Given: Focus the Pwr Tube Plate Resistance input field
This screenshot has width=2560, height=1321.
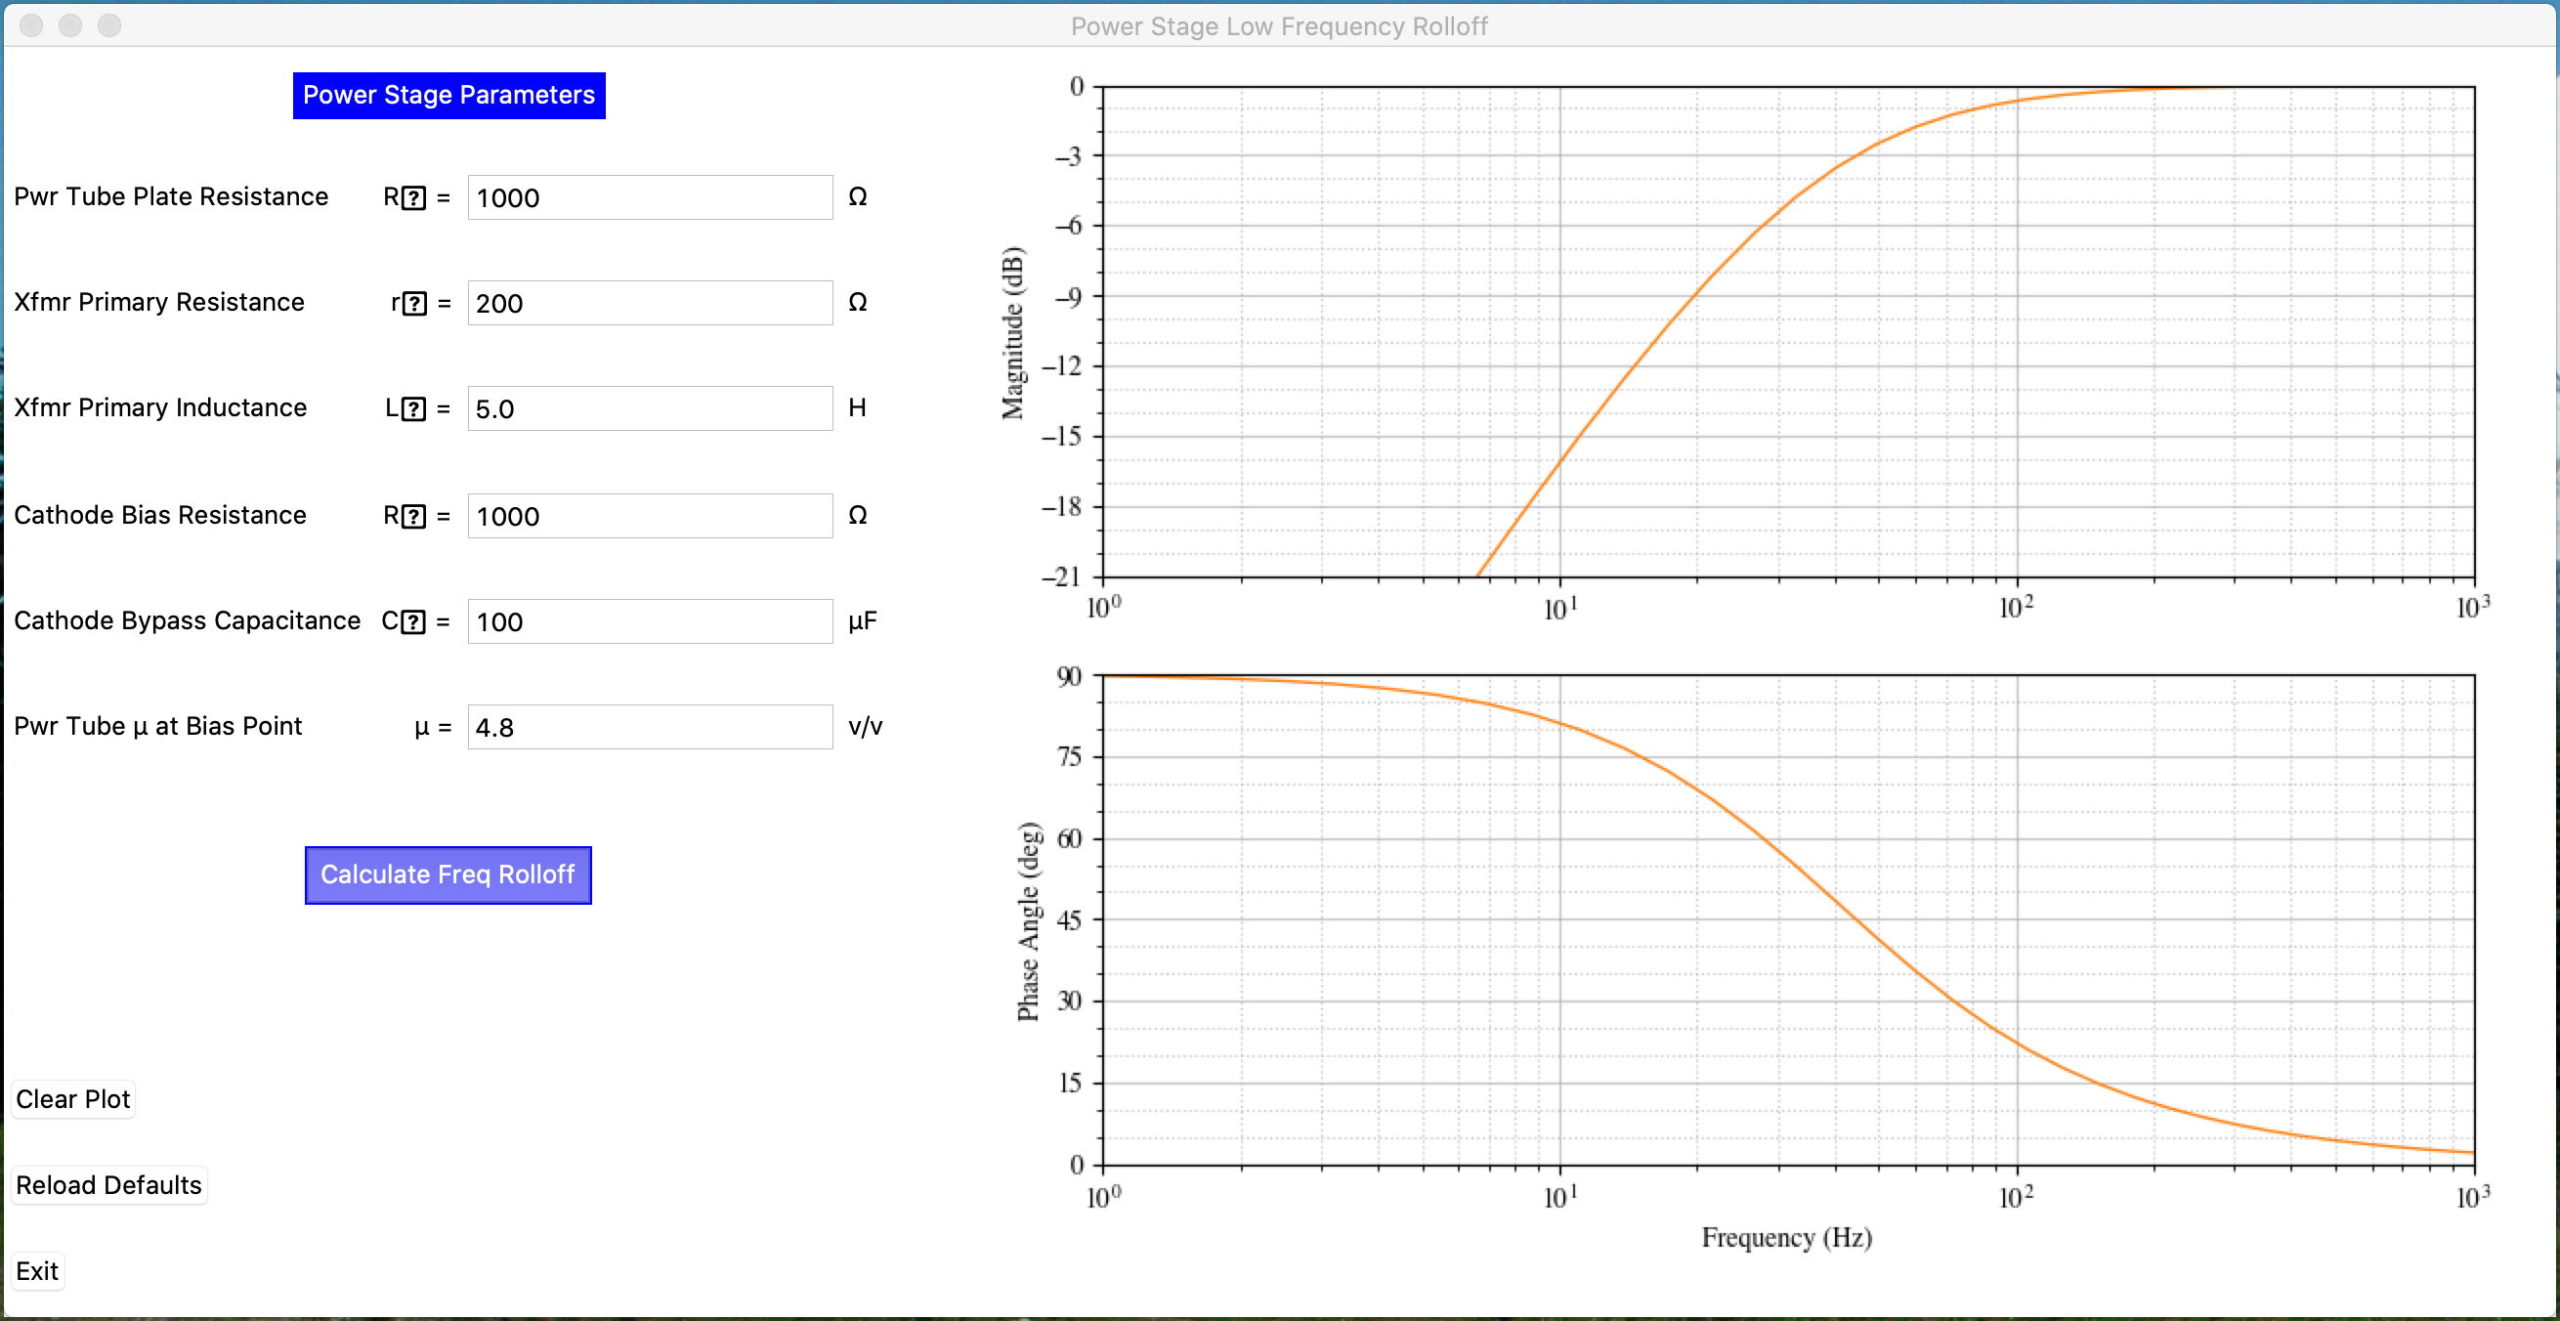Looking at the screenshot, I should coord(650,198).
